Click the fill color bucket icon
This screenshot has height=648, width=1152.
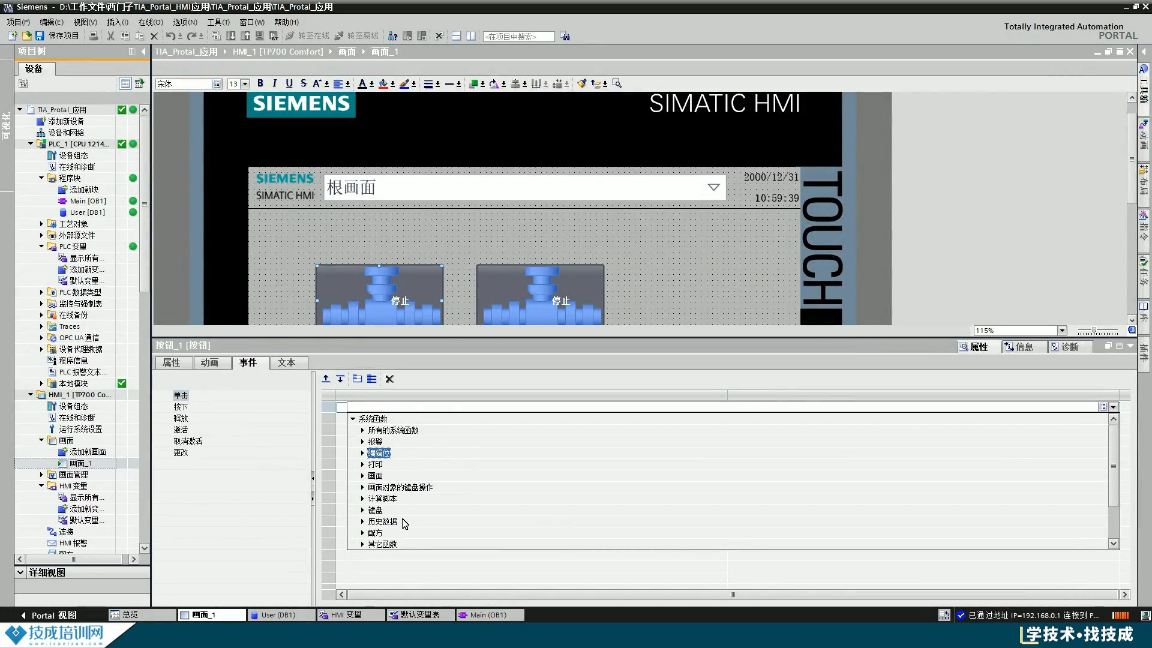[x=383, y=84]
